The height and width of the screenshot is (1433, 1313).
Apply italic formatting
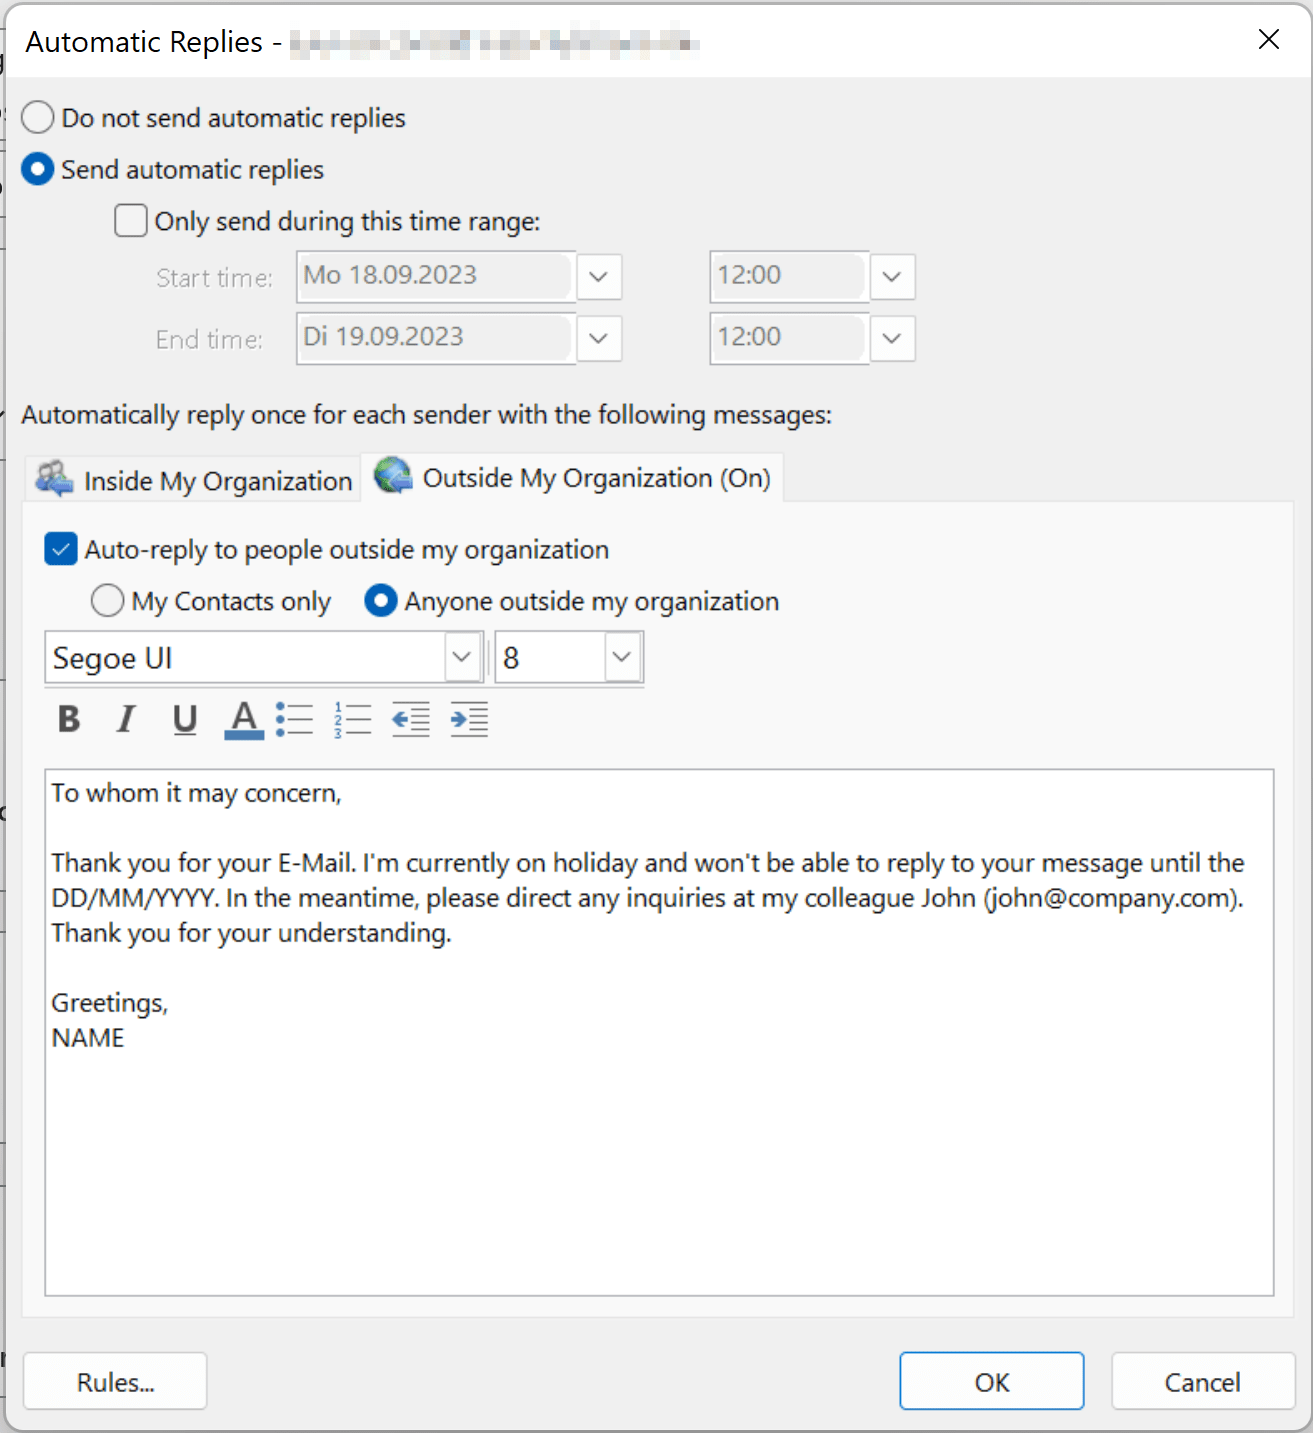tap(126, 719)
